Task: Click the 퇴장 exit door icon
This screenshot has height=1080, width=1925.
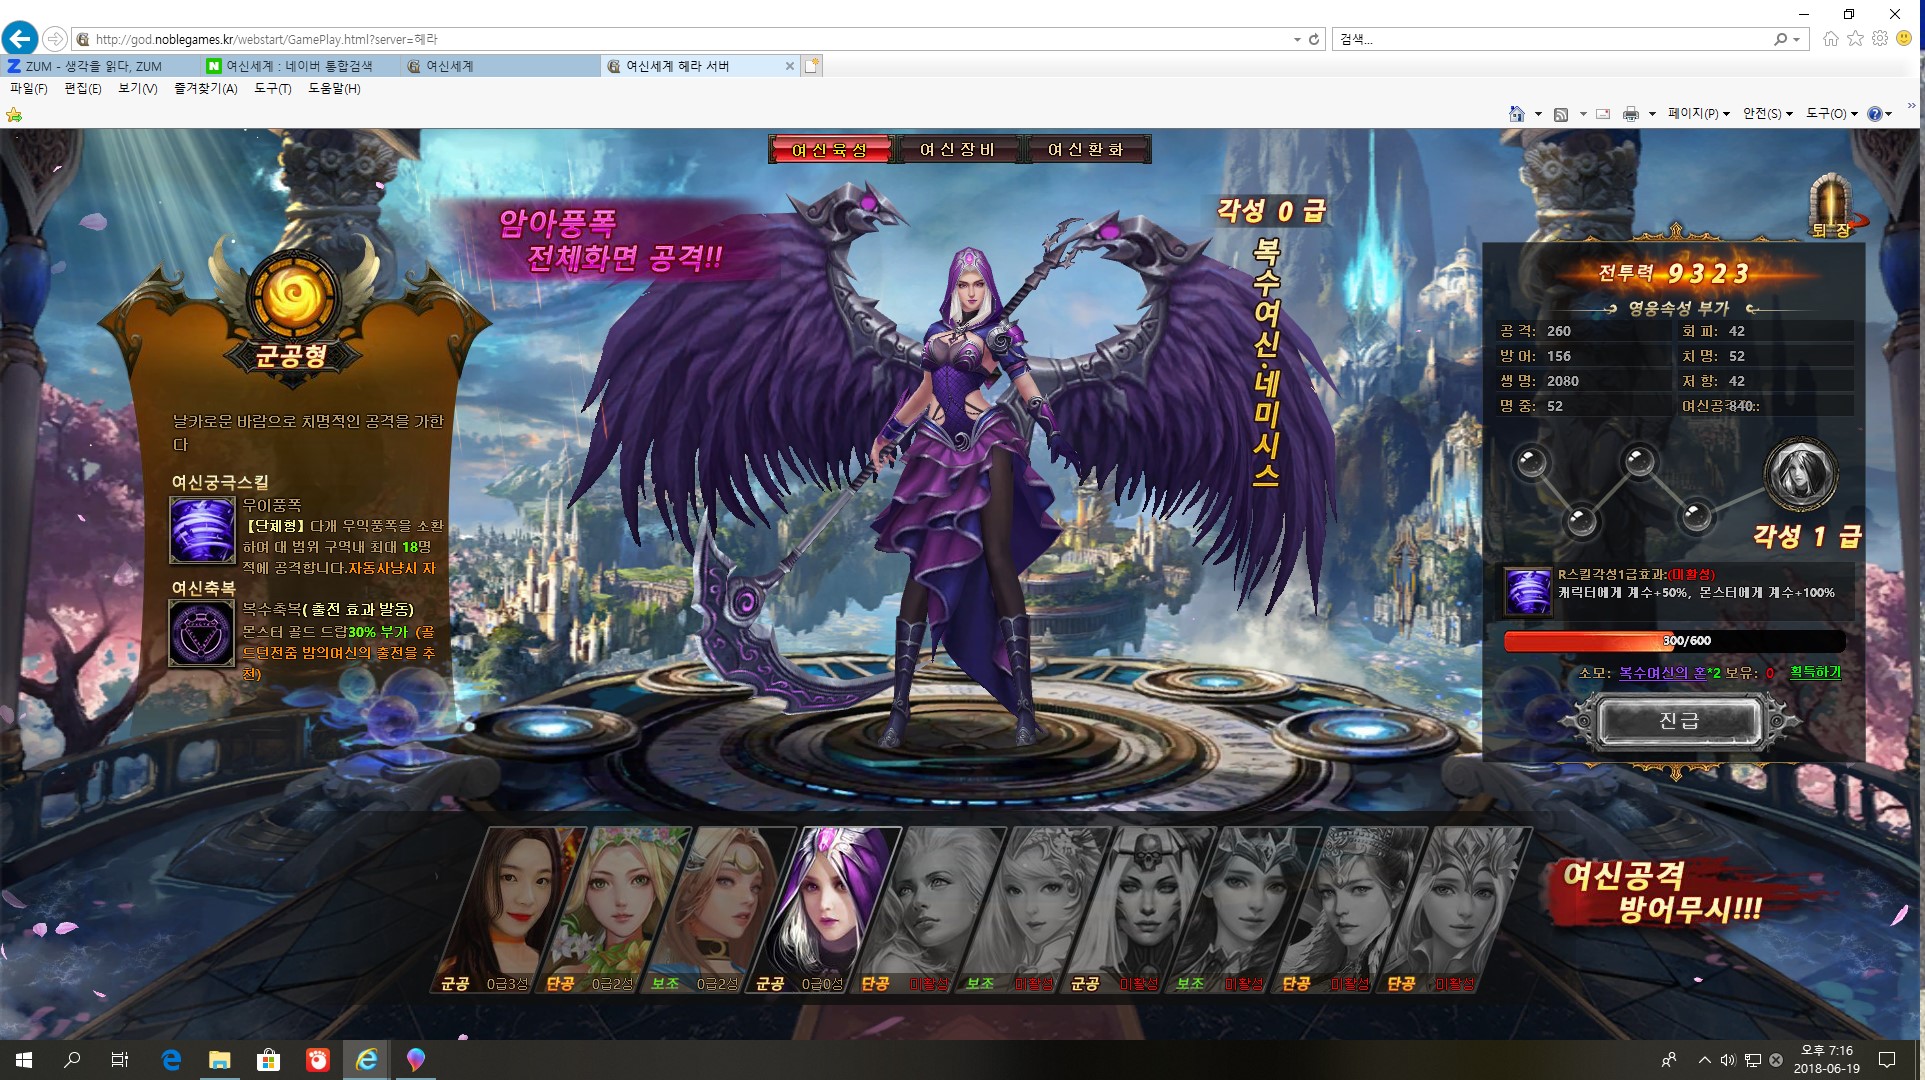Action: pyautogui.click(x=1832, y=205)
